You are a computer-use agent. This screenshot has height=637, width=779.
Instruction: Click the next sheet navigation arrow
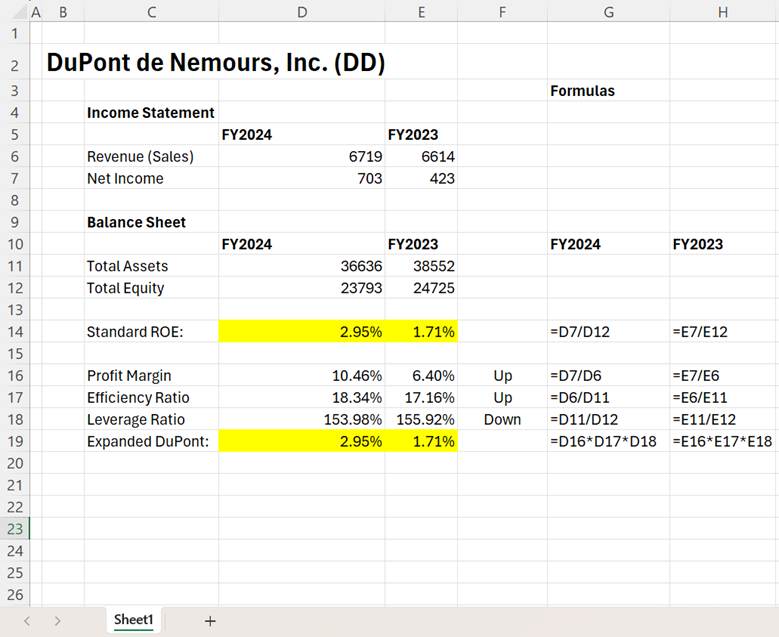click(x=58, y=621)
